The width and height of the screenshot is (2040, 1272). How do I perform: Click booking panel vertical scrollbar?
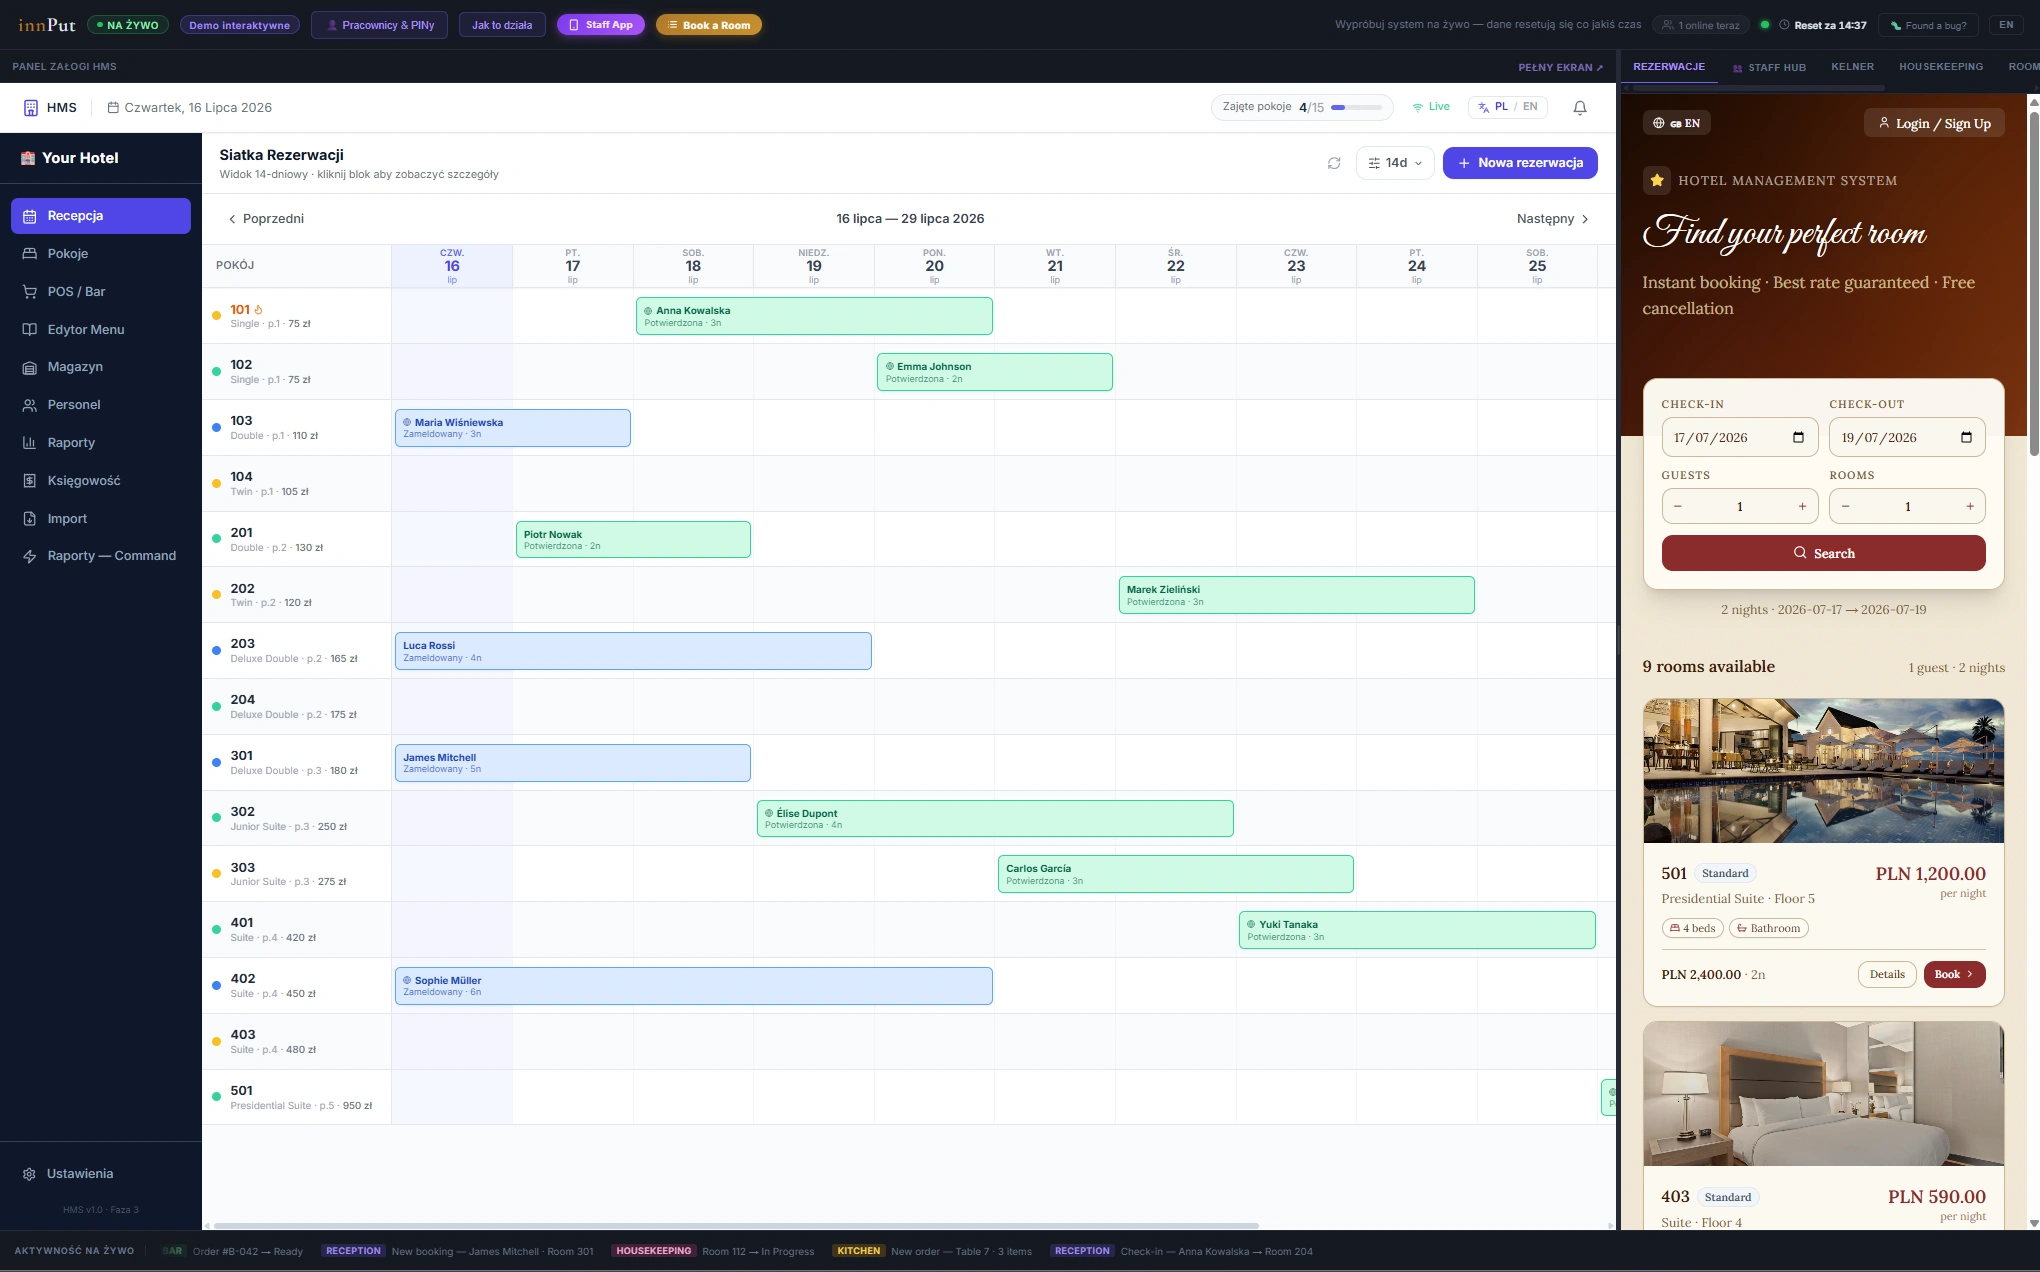tap(2034, 282)
